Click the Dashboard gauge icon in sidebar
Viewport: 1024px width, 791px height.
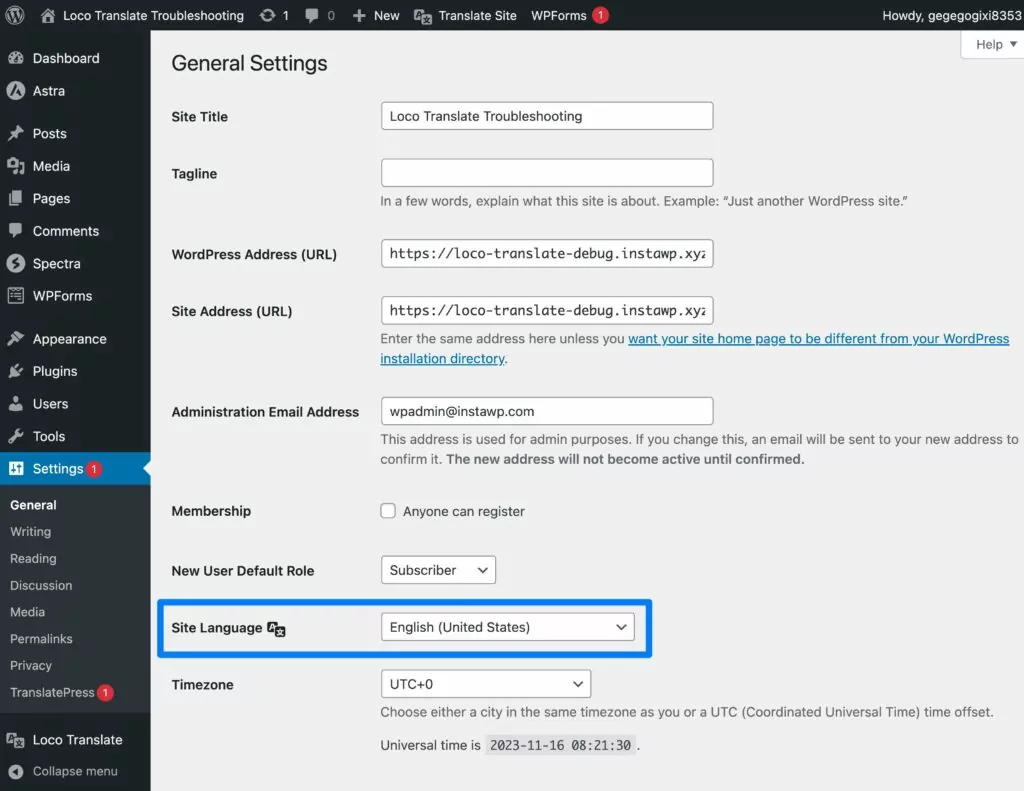click(16, 58)
